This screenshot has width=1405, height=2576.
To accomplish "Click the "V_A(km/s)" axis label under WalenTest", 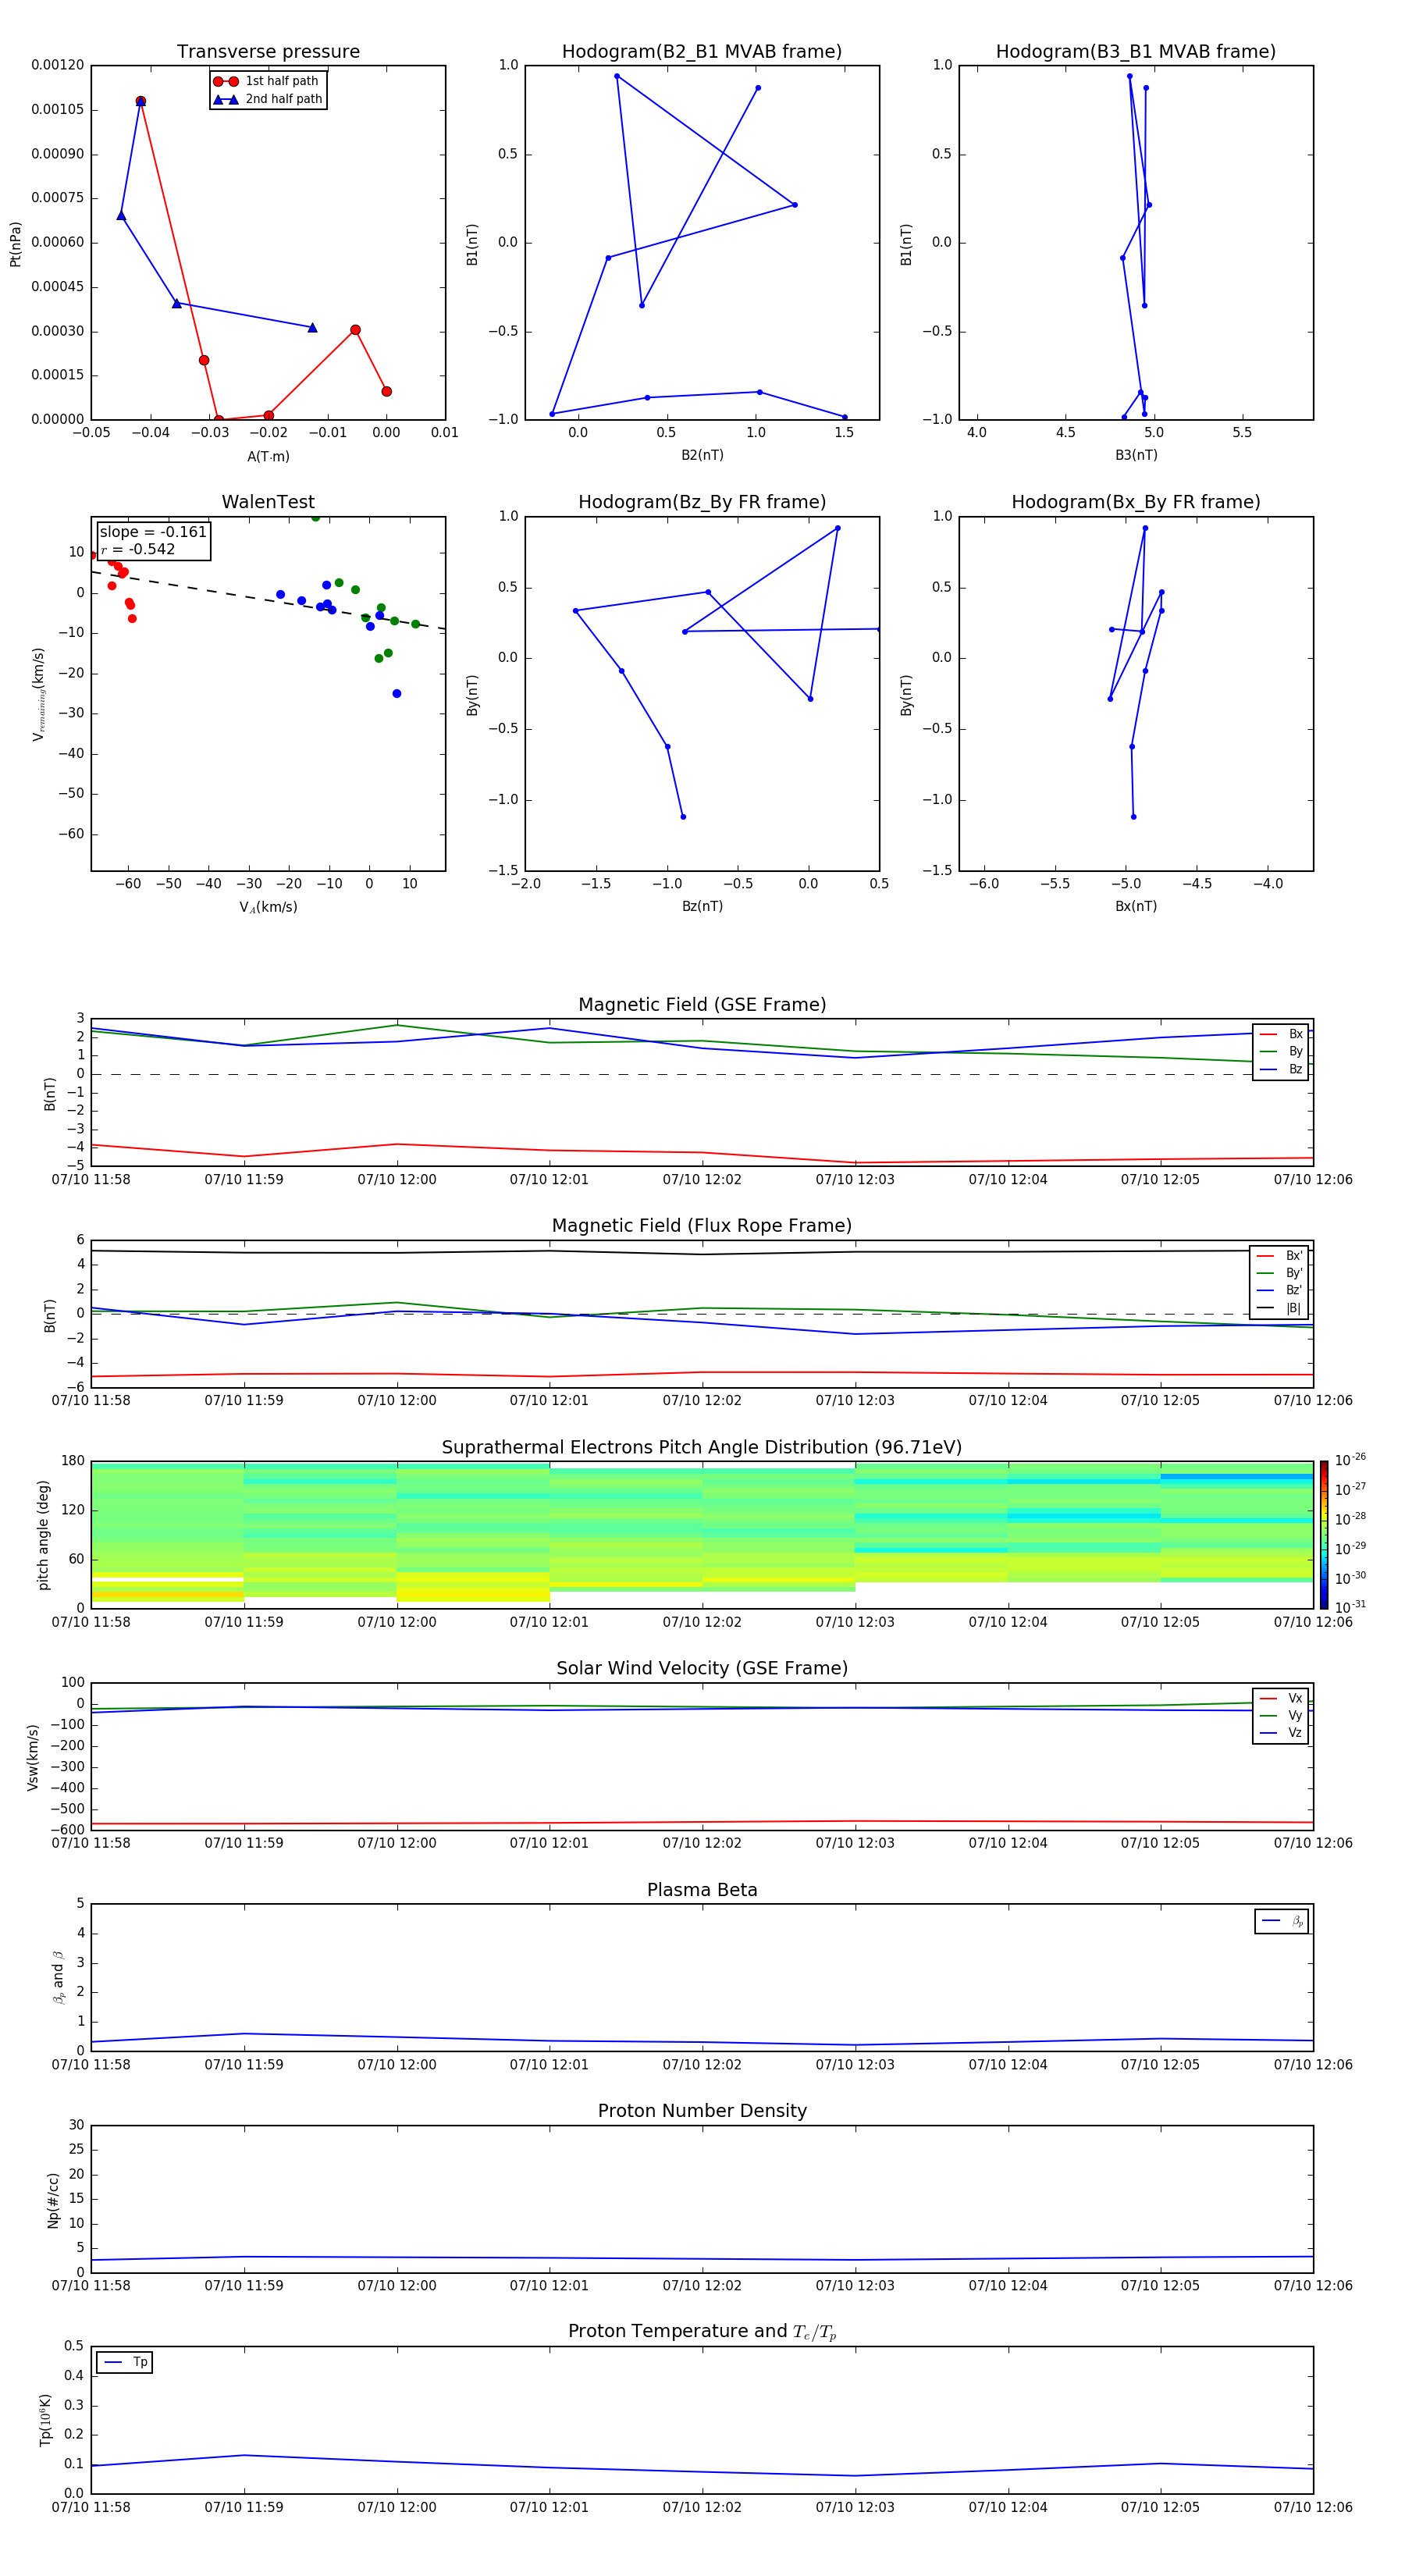I will click(268, 907).
